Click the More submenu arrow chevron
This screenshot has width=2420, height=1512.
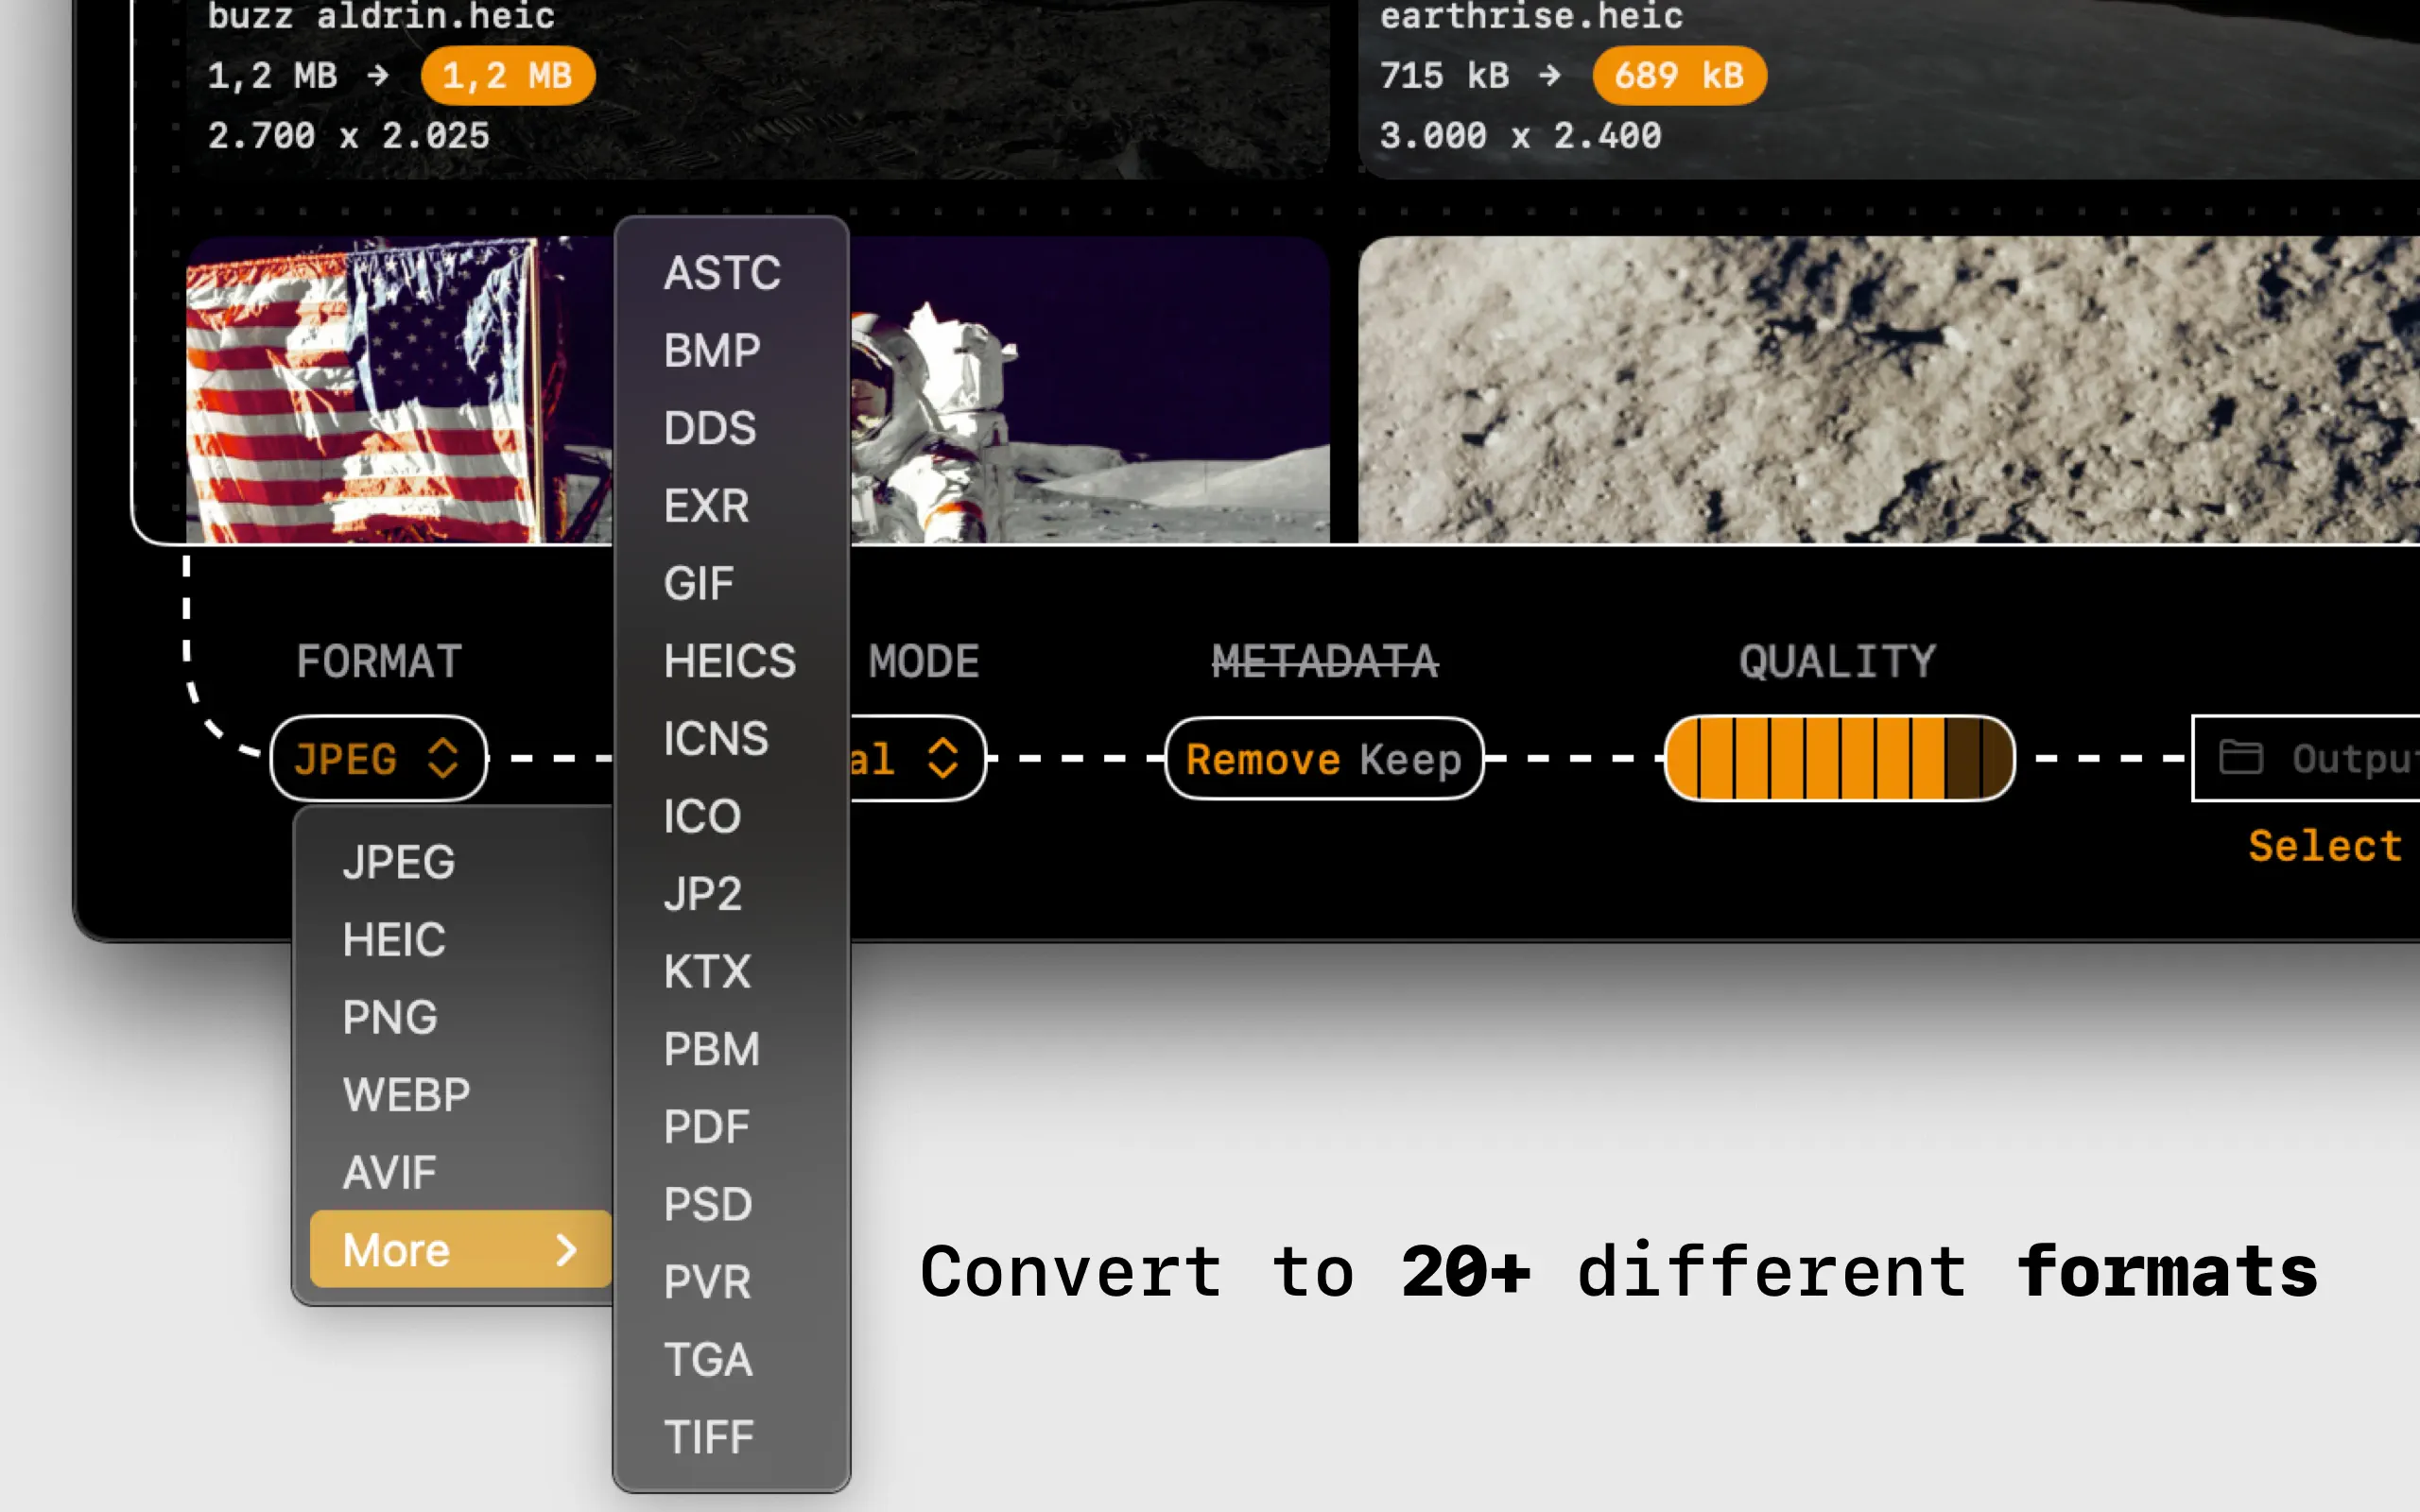coord(566,1250)
